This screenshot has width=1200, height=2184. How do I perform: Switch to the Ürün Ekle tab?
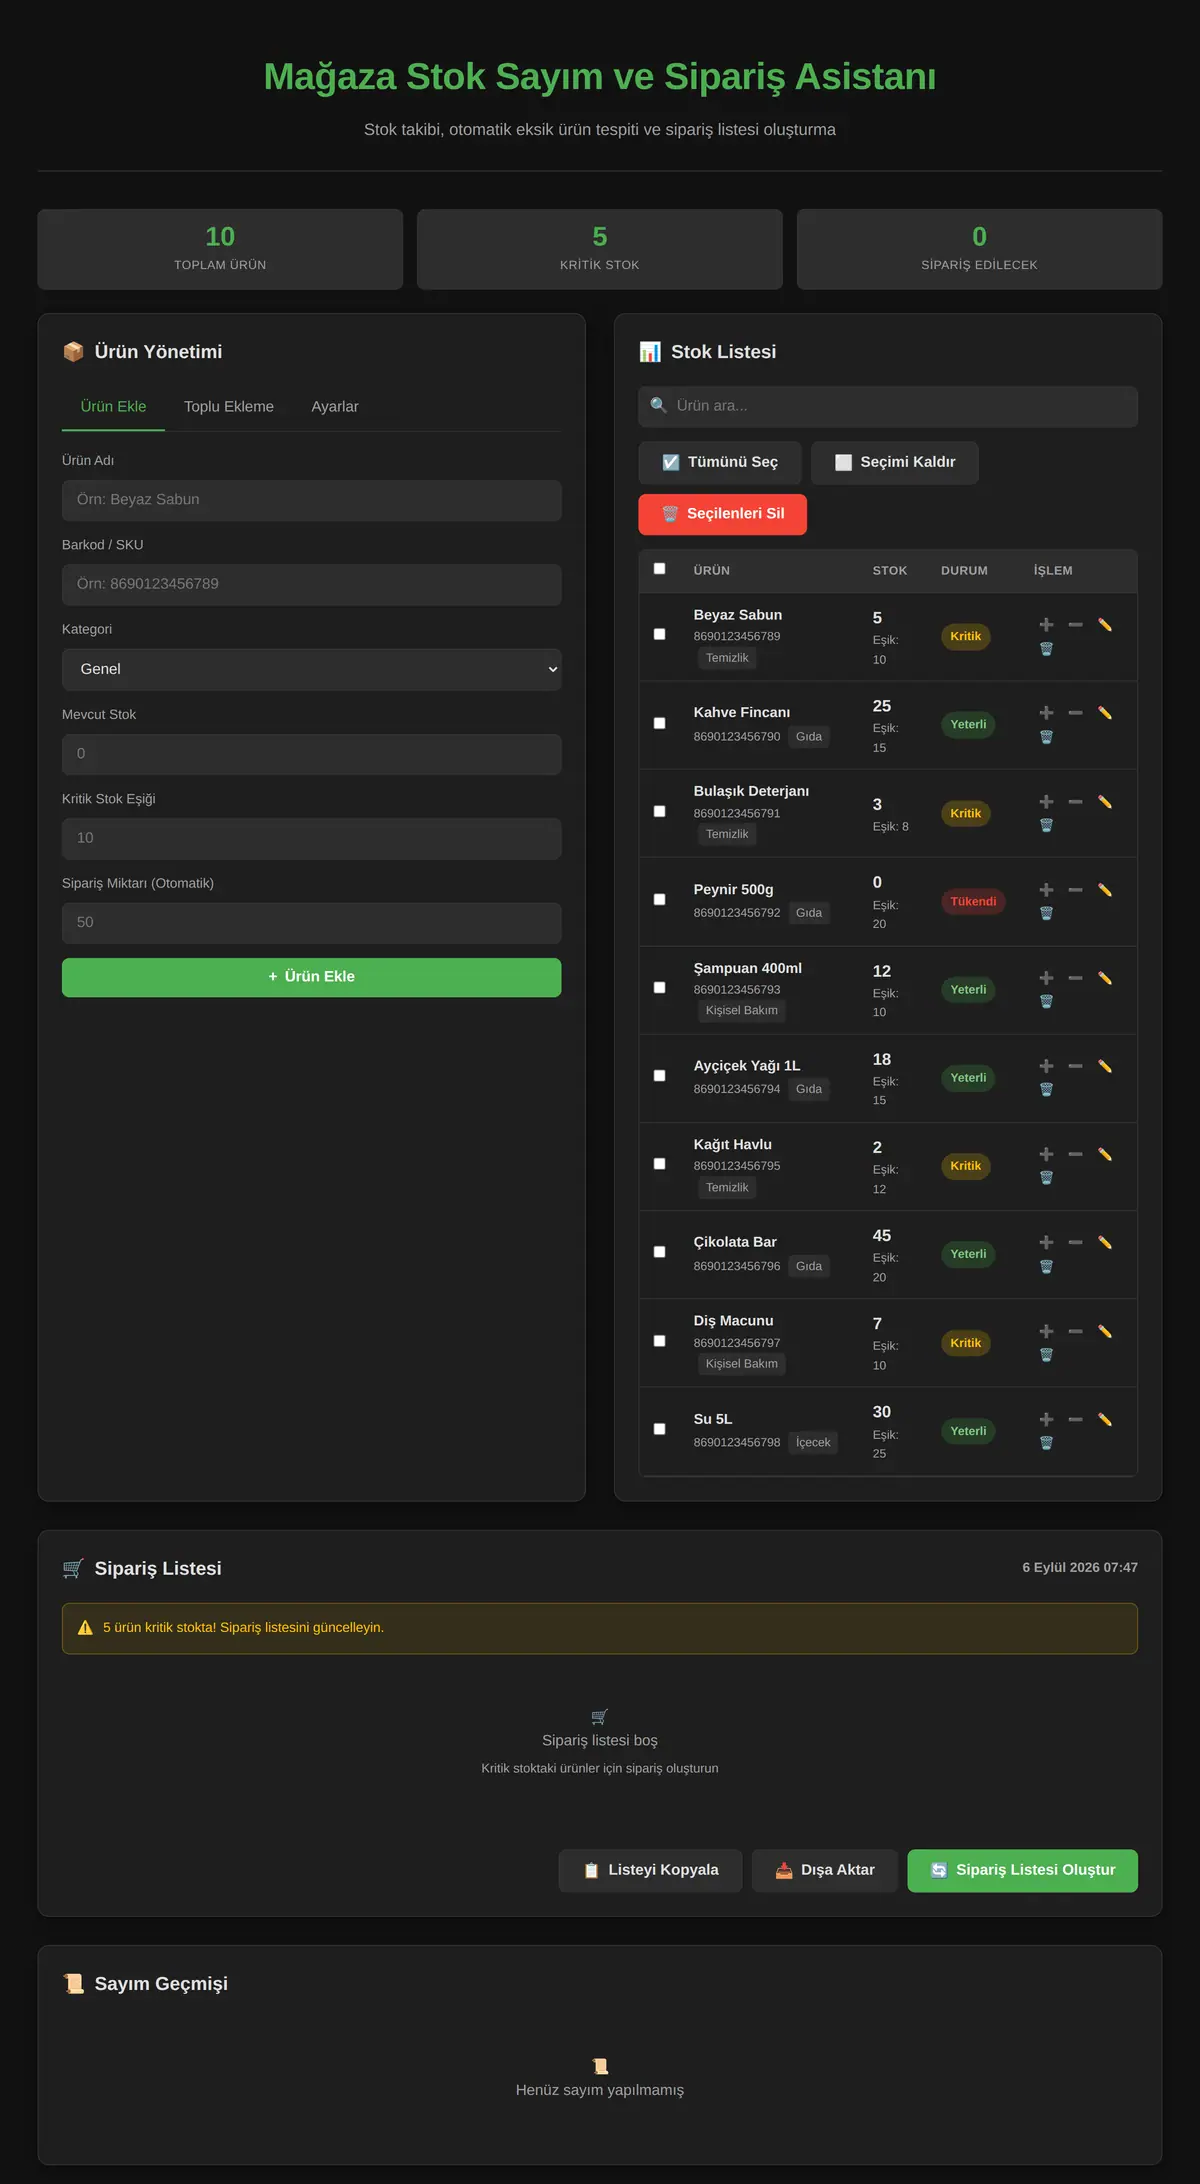(113, 407)
